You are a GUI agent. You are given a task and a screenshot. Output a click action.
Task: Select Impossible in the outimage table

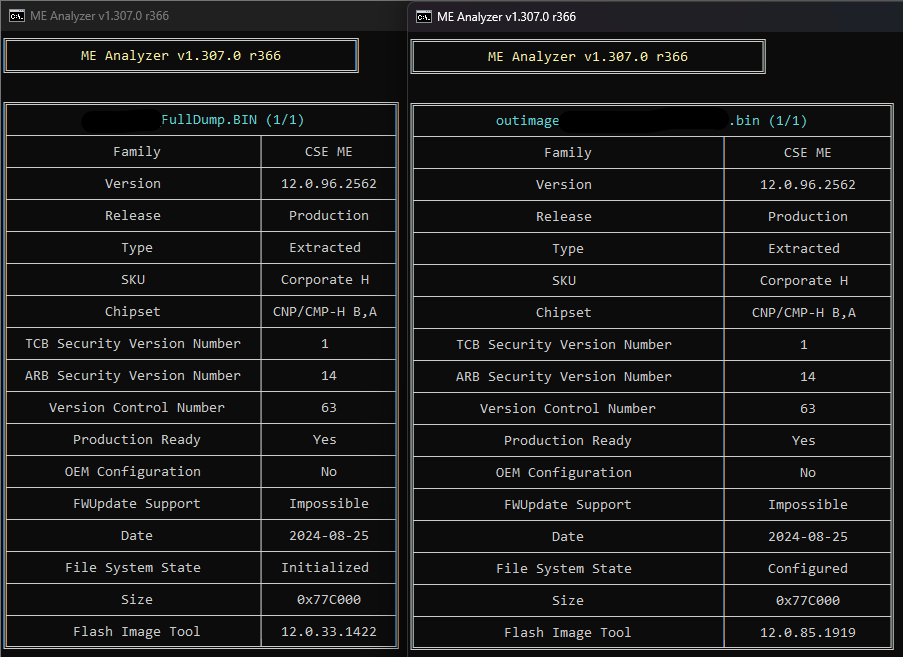807,505
